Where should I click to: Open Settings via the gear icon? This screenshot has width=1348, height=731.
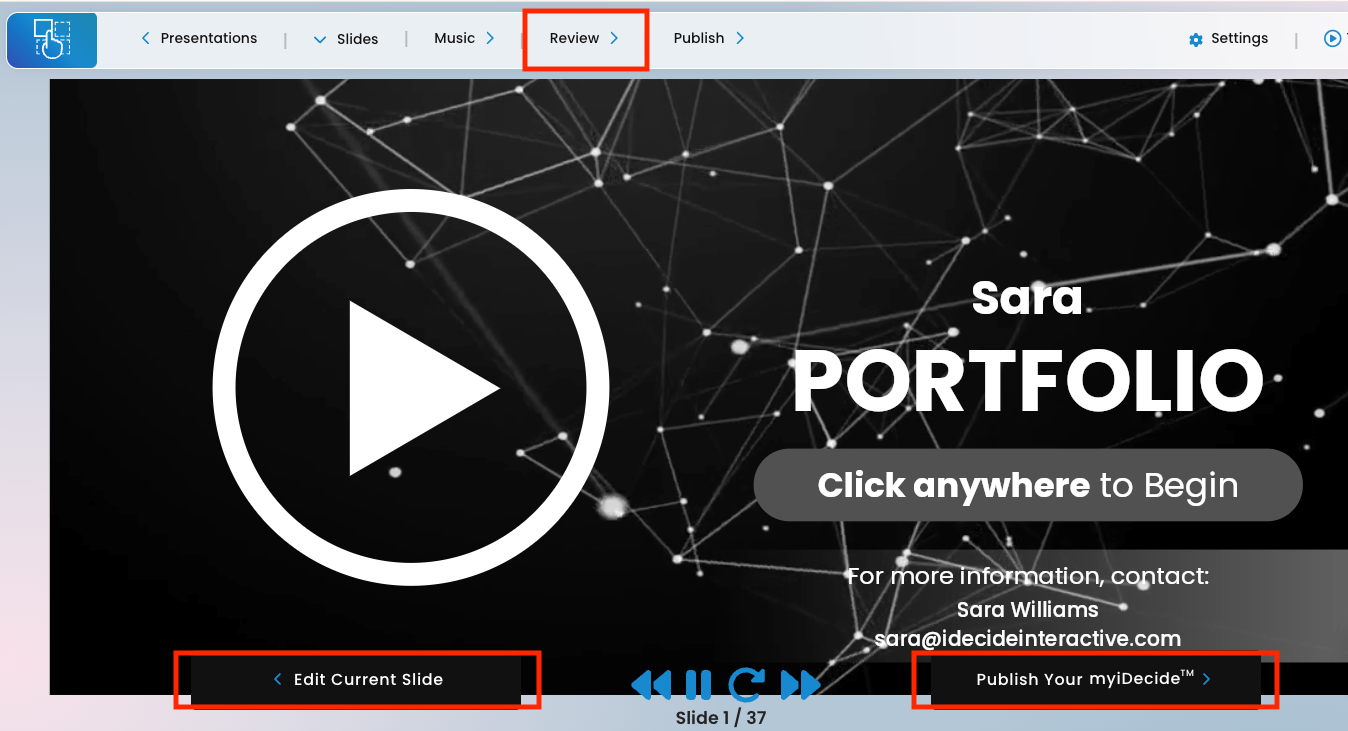pos(1196,40)
